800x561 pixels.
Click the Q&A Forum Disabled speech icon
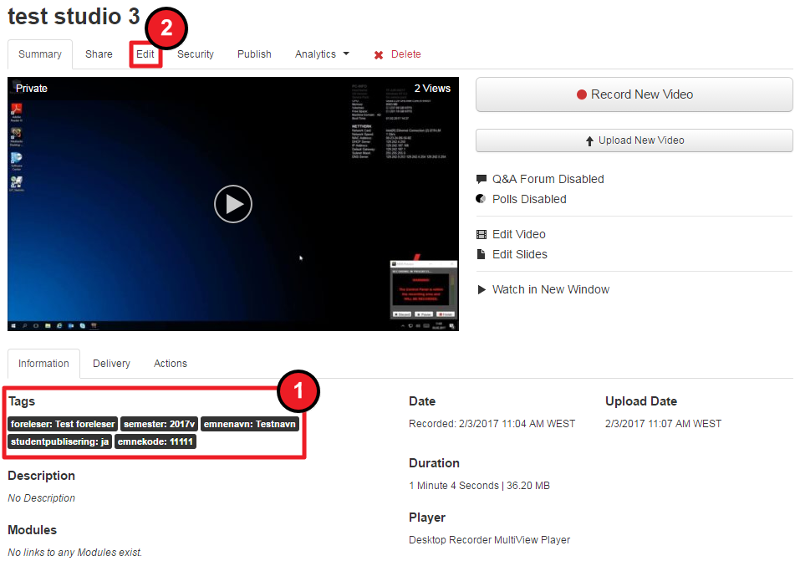[482, 179]
